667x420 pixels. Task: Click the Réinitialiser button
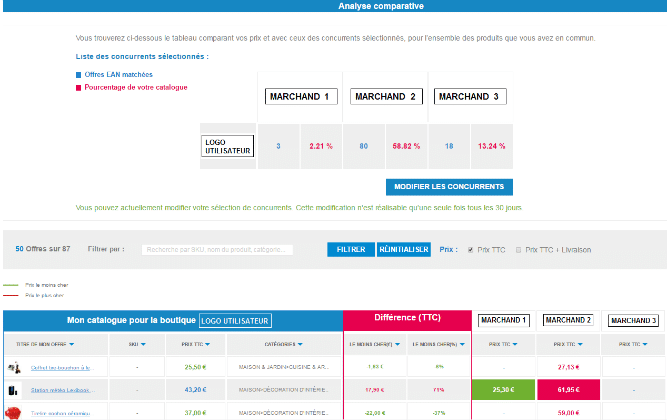pos(404,249)
